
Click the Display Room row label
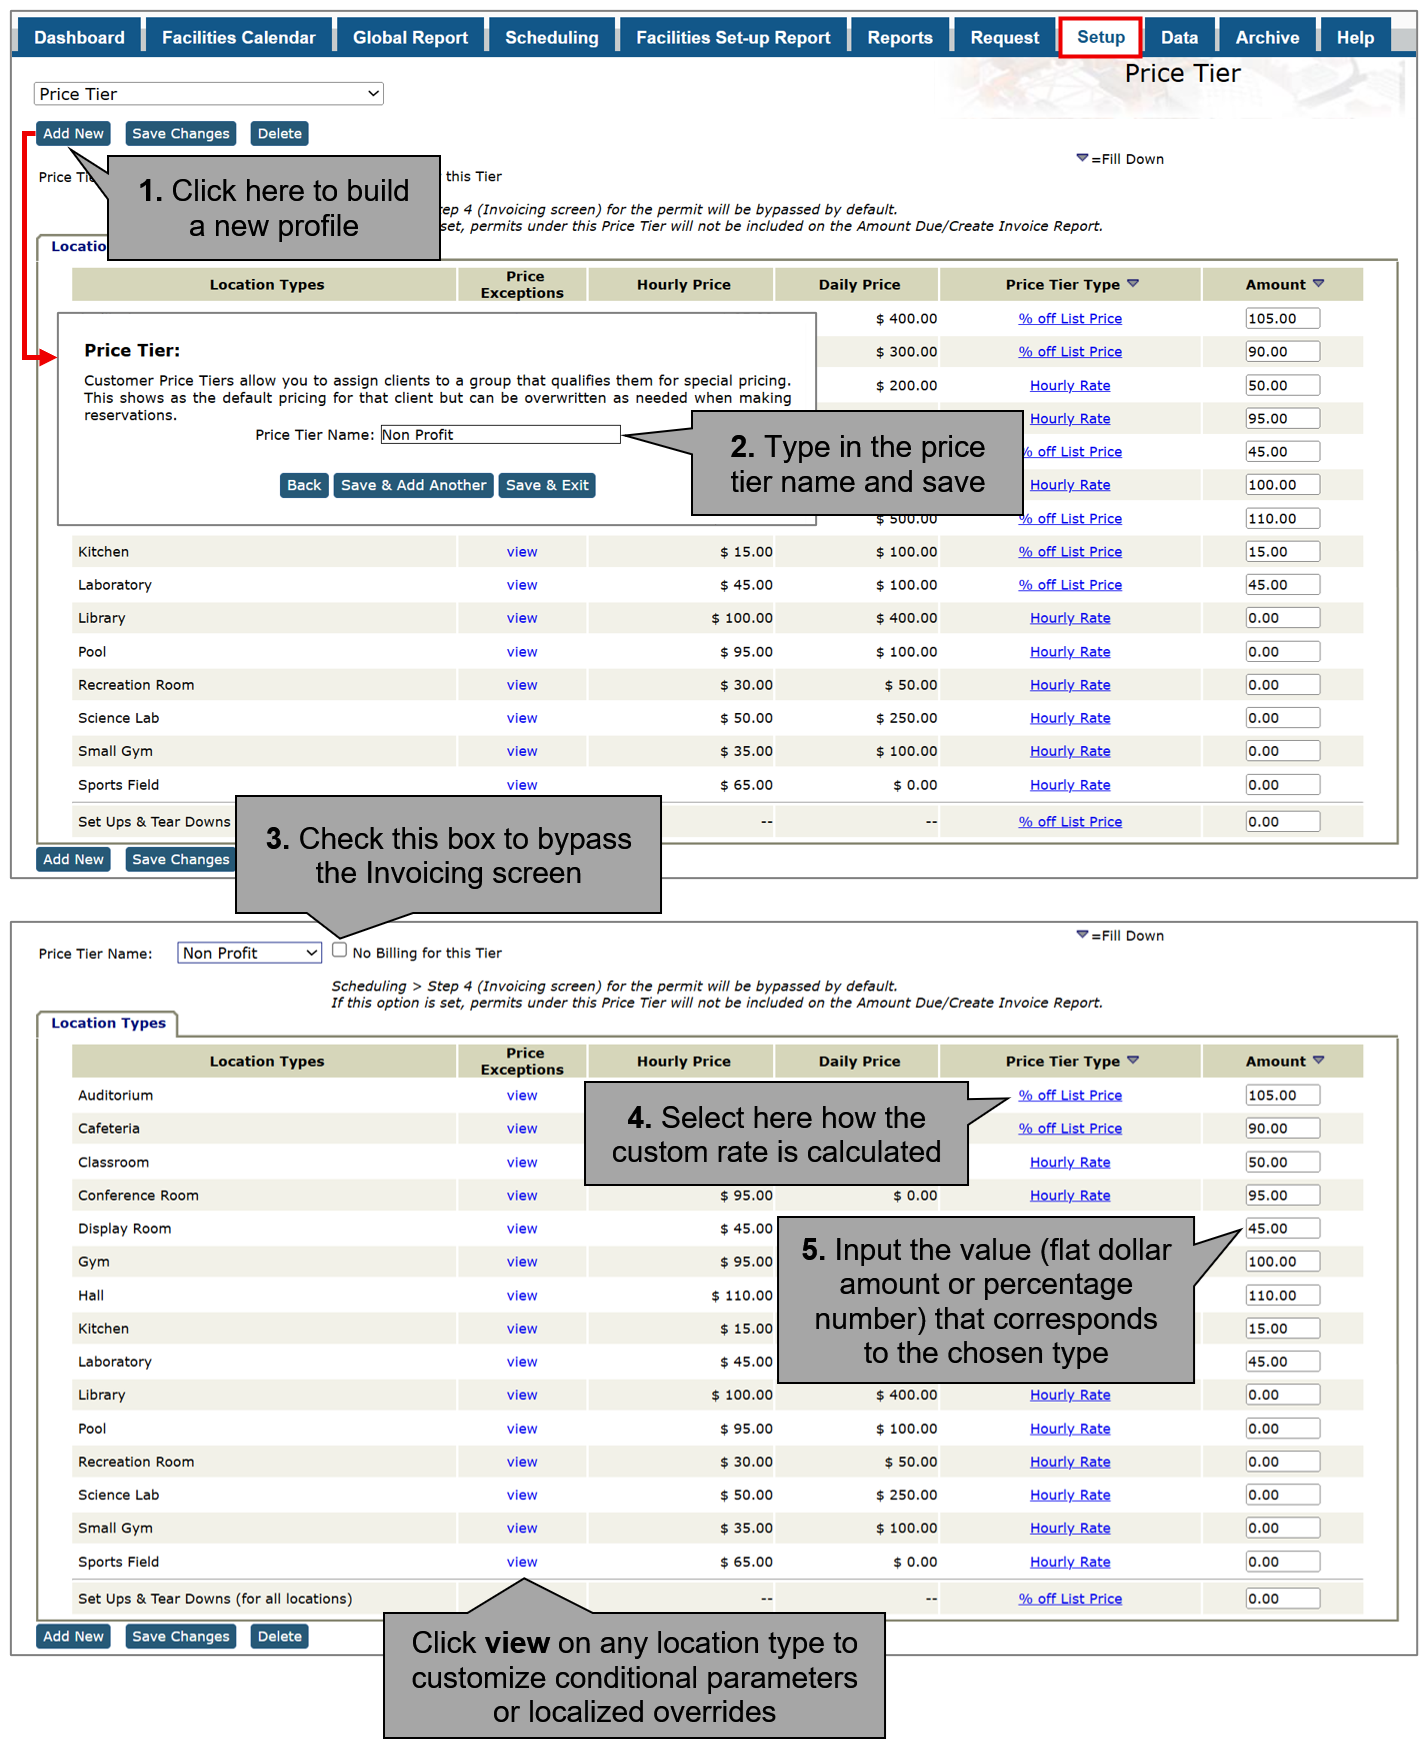tap(125, 1228)
